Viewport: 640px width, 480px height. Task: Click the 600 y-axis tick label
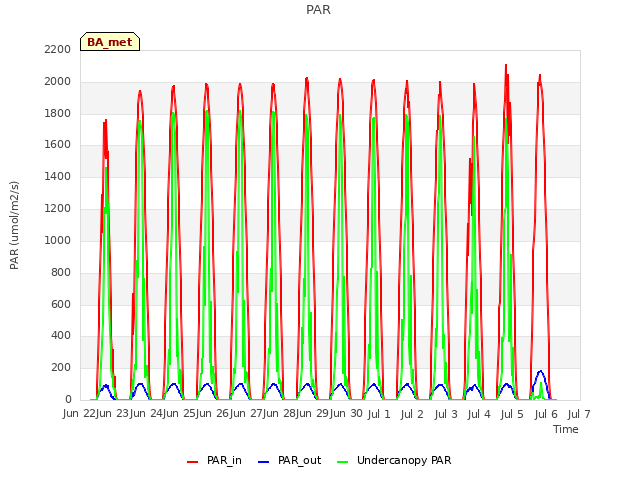pyautogui.click(x=61, y=304)
